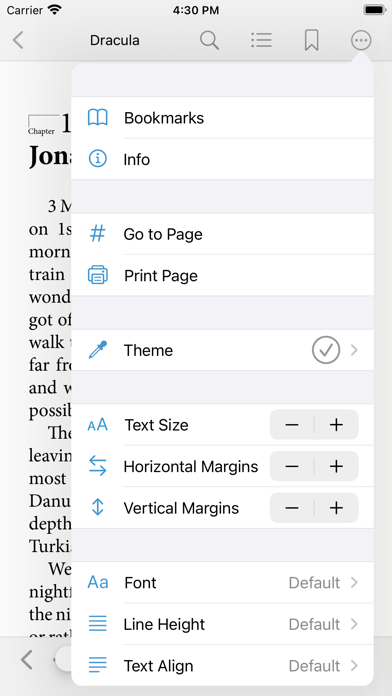Select Go to Page menu entry
The width and height of the screenshot is (392, 696).
pos(222,234)
